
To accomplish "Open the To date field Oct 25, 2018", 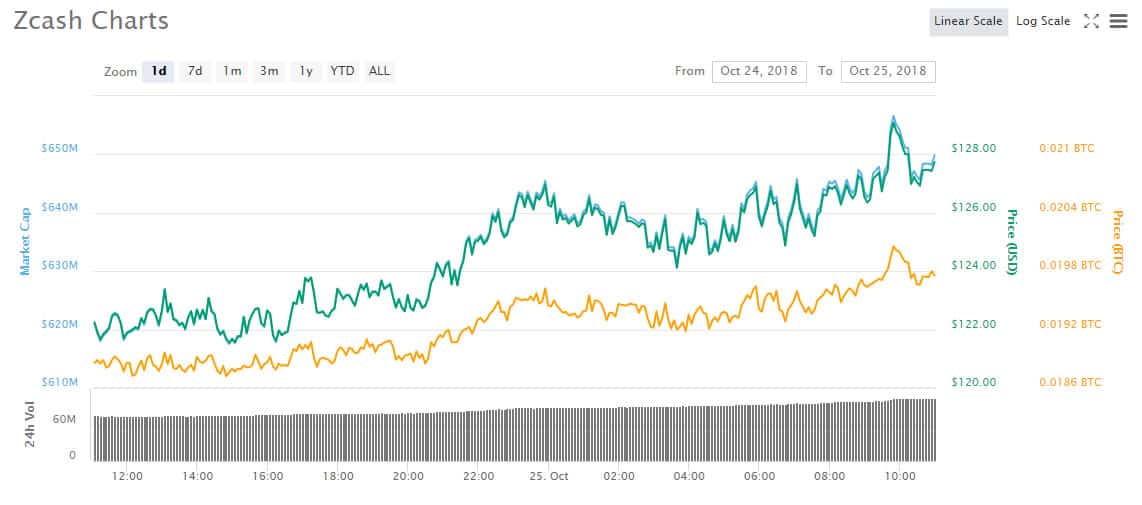I will point(888,71).
